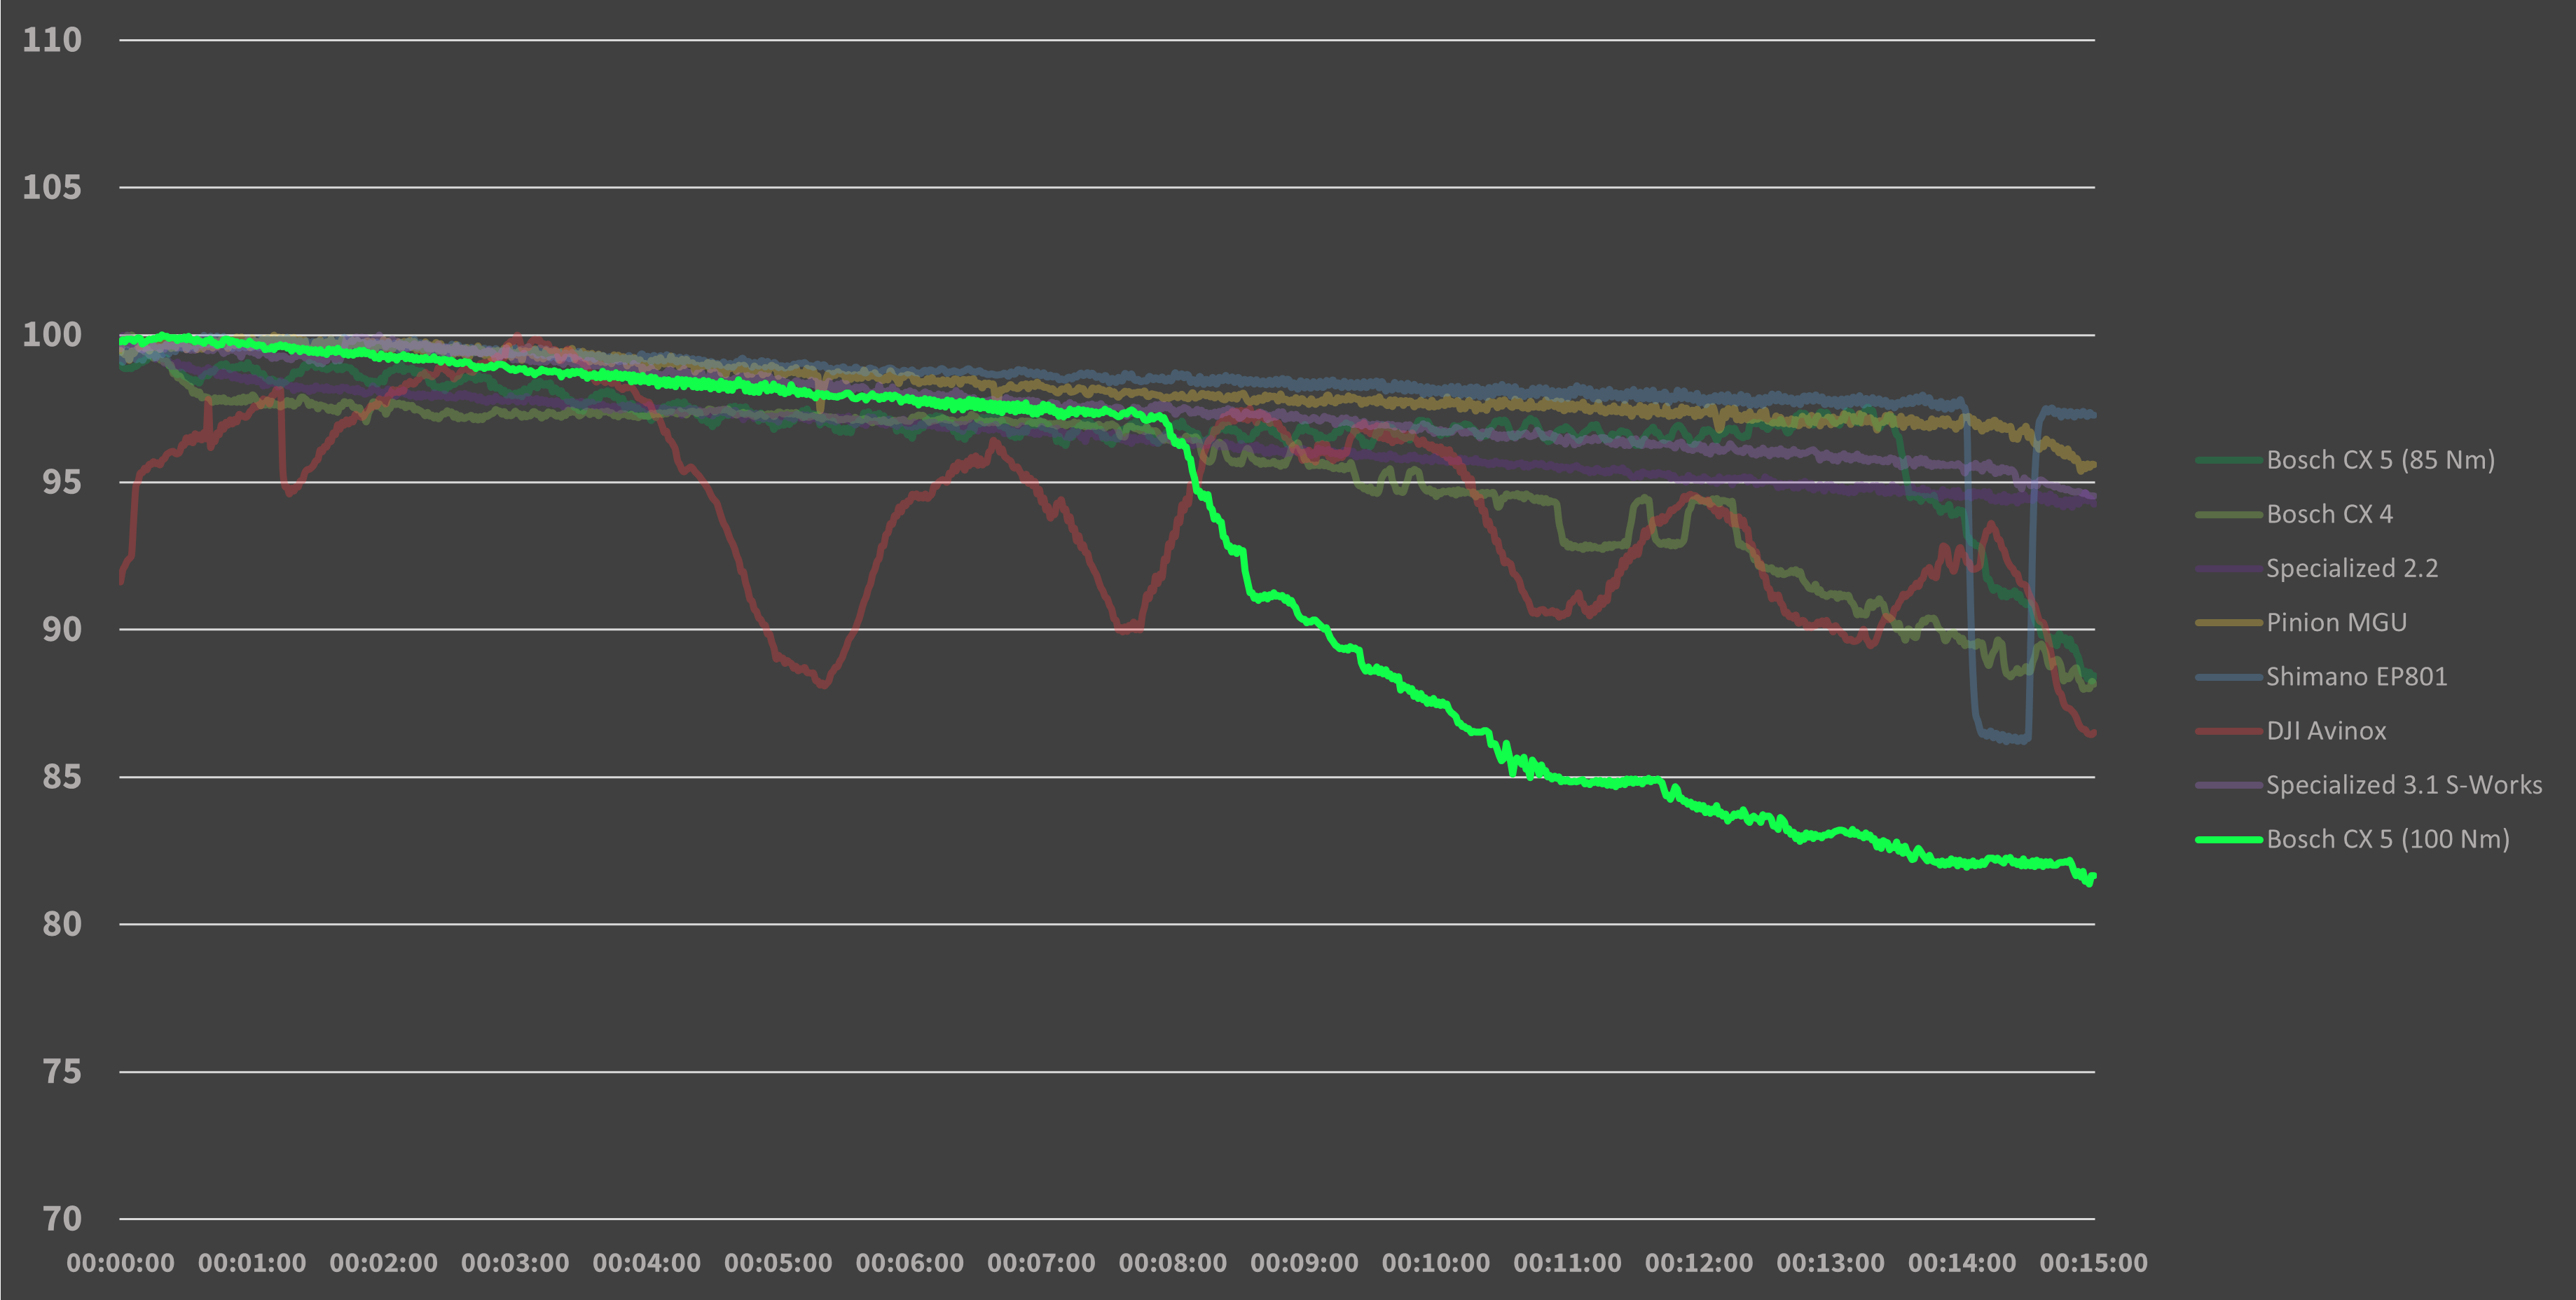Image resolution: width=2576 pixels, height=1300 pixels.
Task: Click the x-axis label 00:03:00
Action: (x=515, y=1263)
